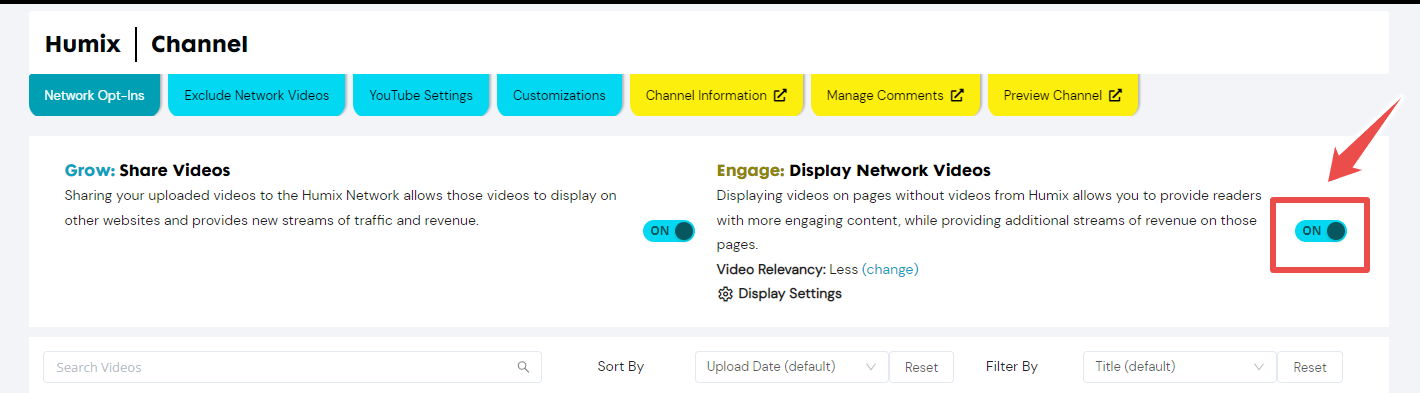Select the Customizations tab
1420x393 pixels.
click(559, 95)
